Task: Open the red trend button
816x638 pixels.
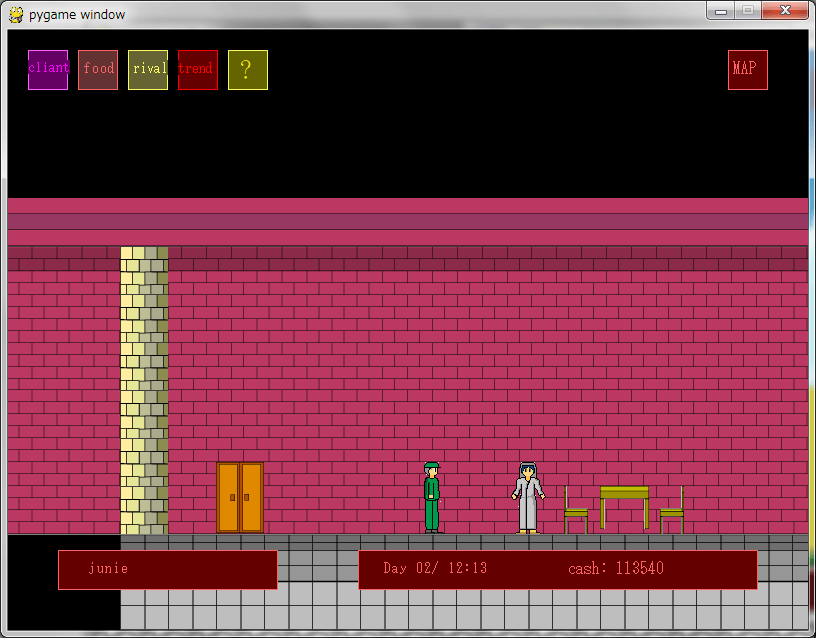Action: (x=198, y=70)
